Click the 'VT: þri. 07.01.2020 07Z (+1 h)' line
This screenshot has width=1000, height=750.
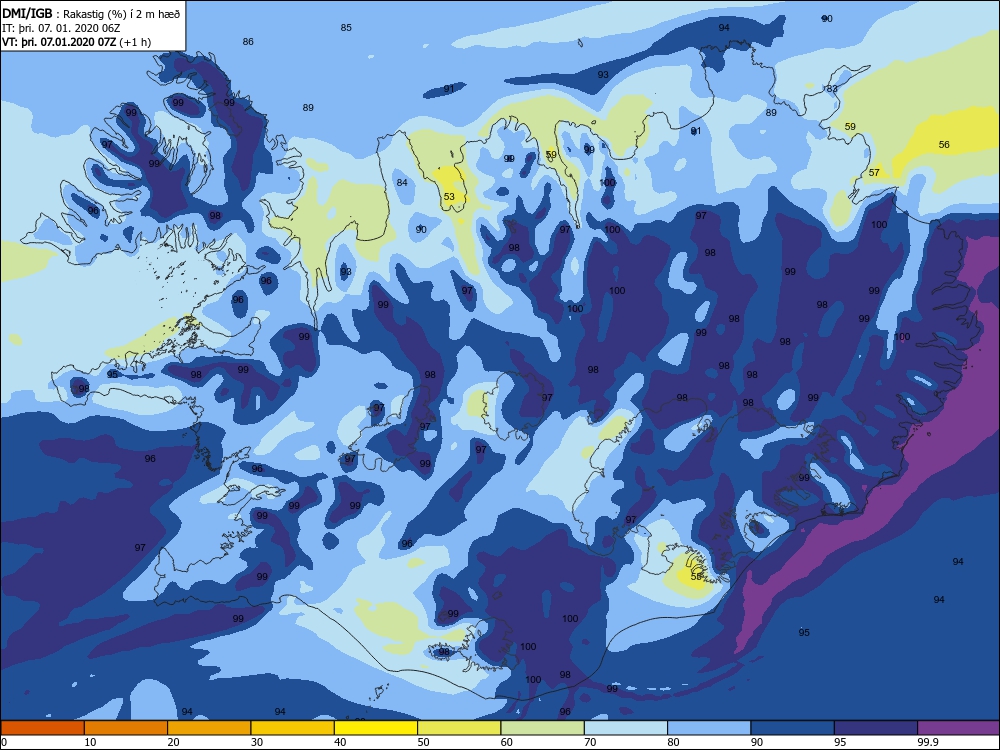[x=77, y=42]
